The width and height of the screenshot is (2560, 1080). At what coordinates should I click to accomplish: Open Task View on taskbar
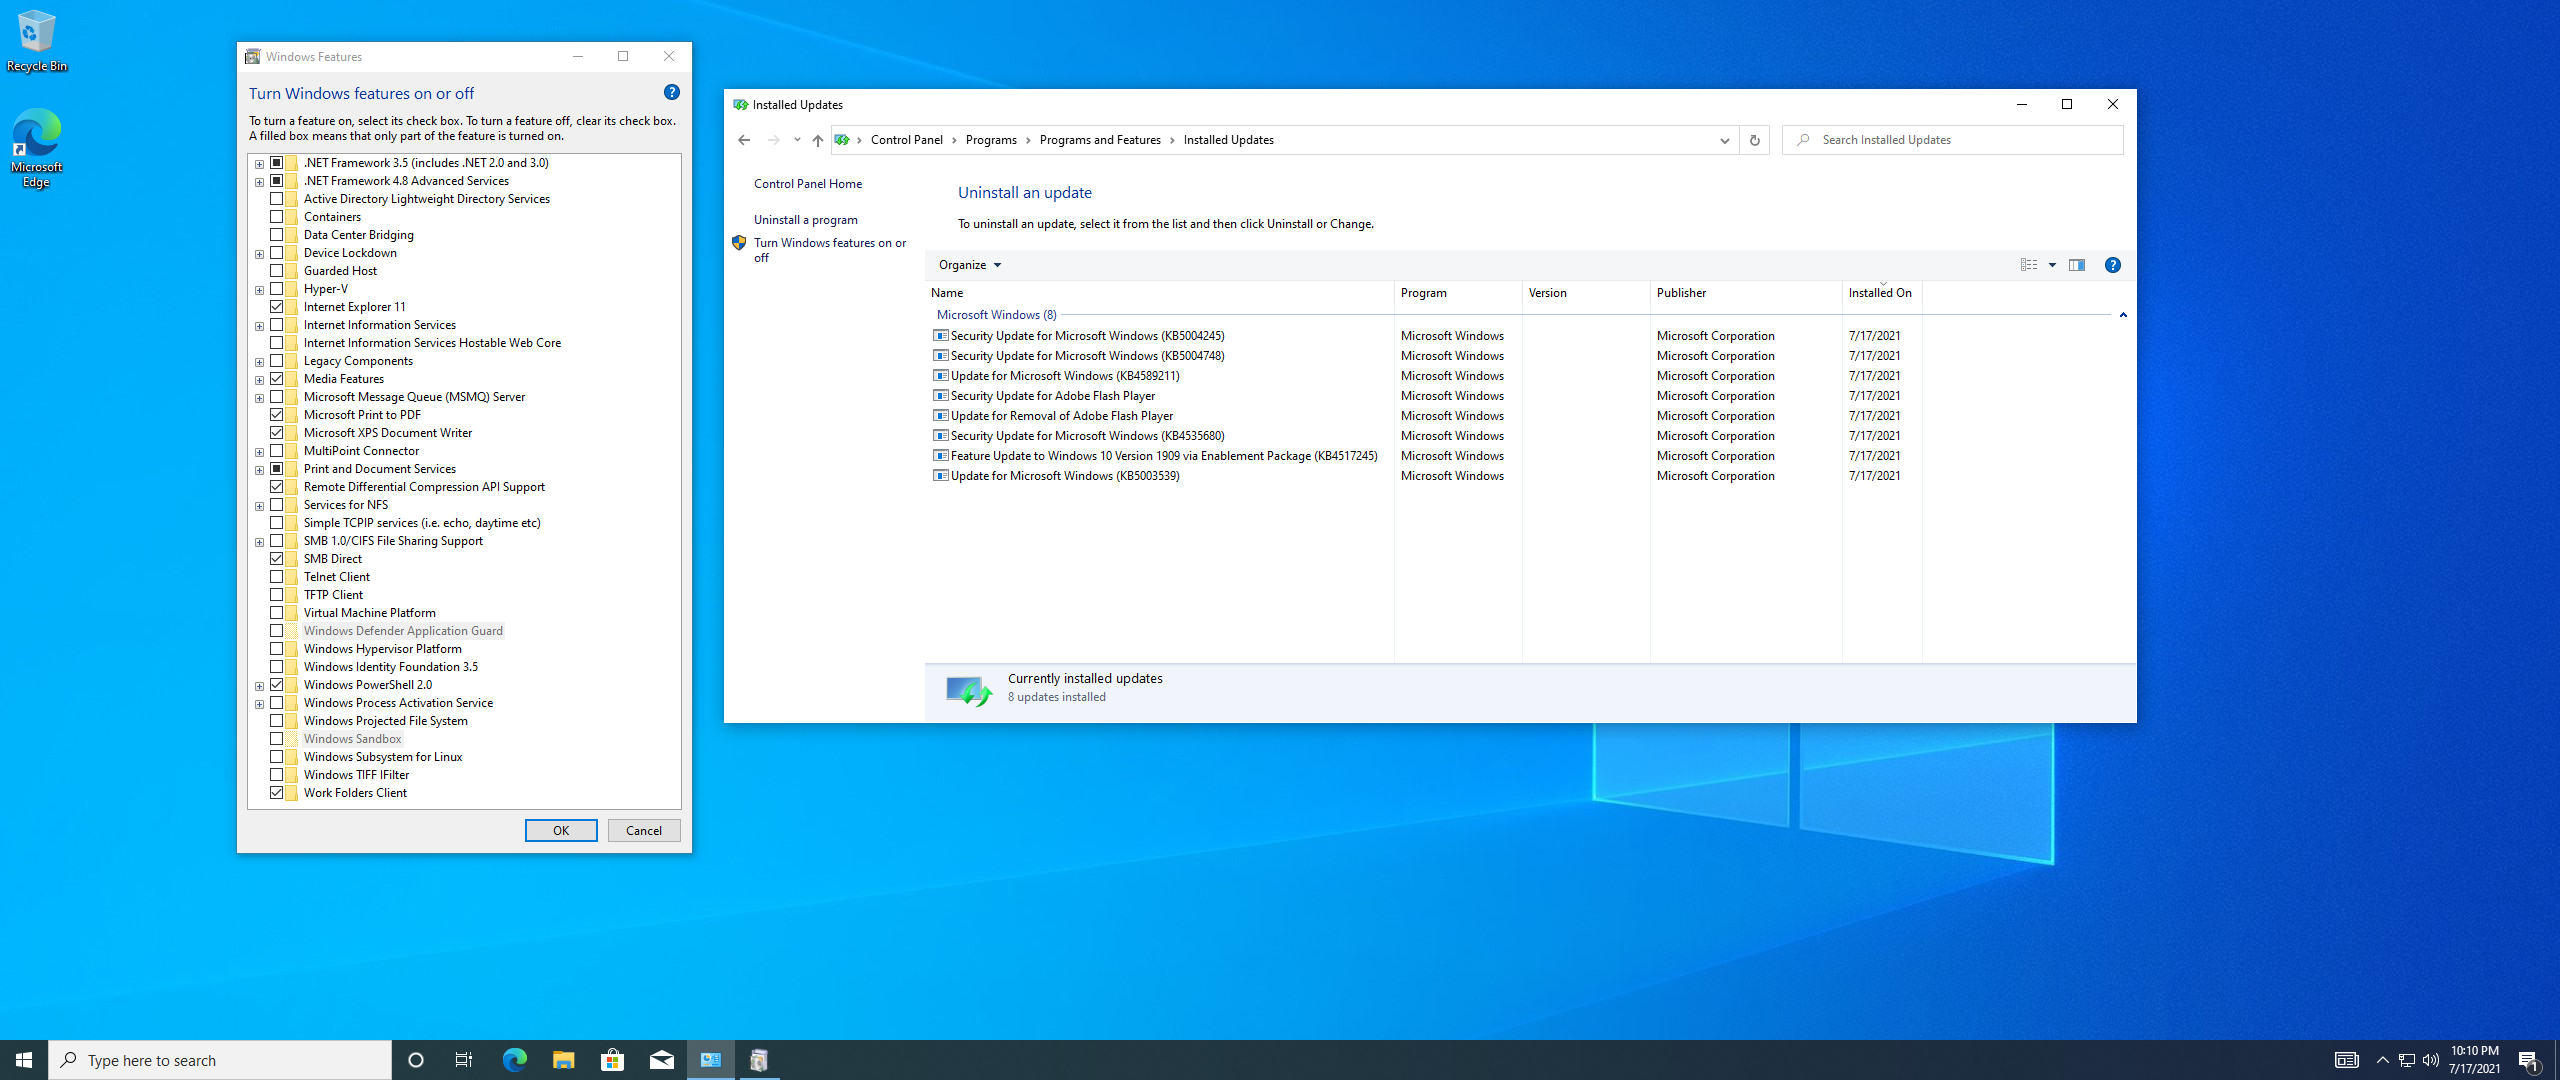[x=464, y=1060]
